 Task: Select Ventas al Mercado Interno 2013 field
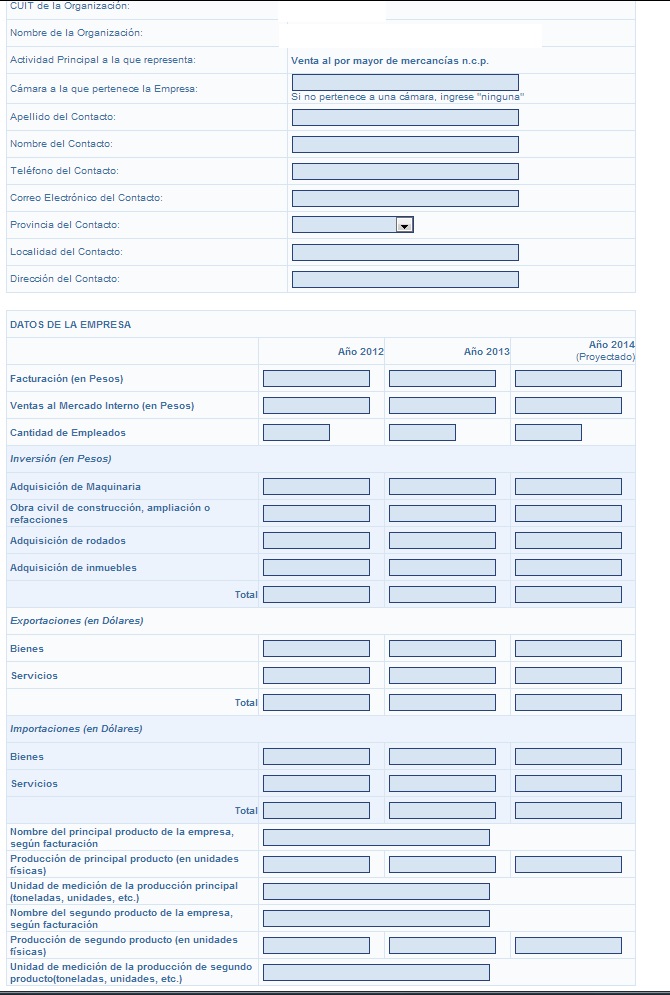pos(442,405)
